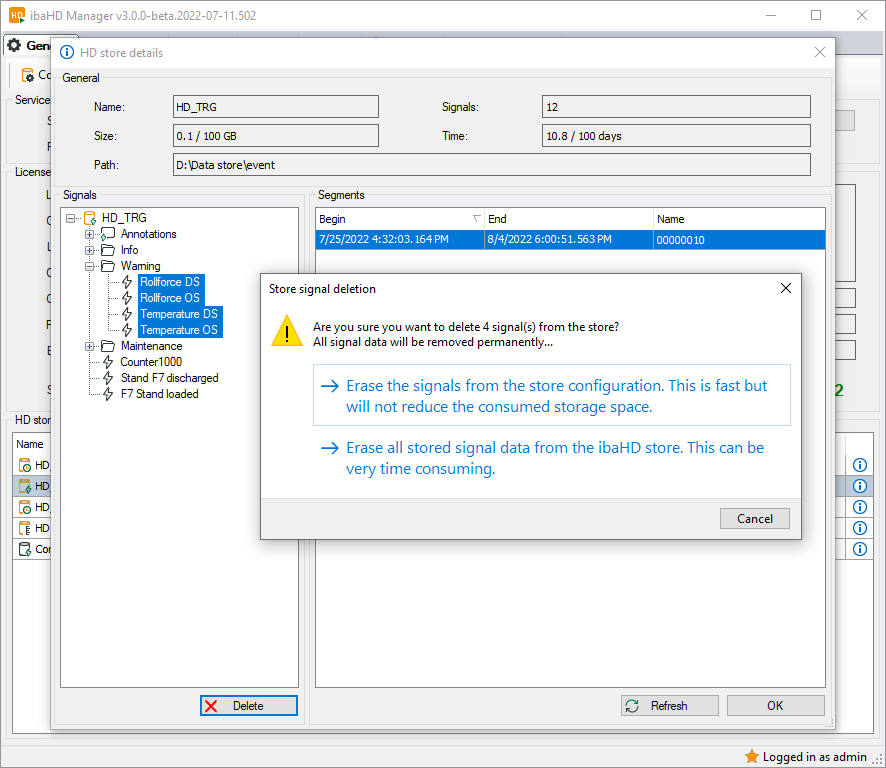The width and height of the screenshot is (886, 768).
Task: Click the red X icon on Delete button
Action: (x=211, y=706)
